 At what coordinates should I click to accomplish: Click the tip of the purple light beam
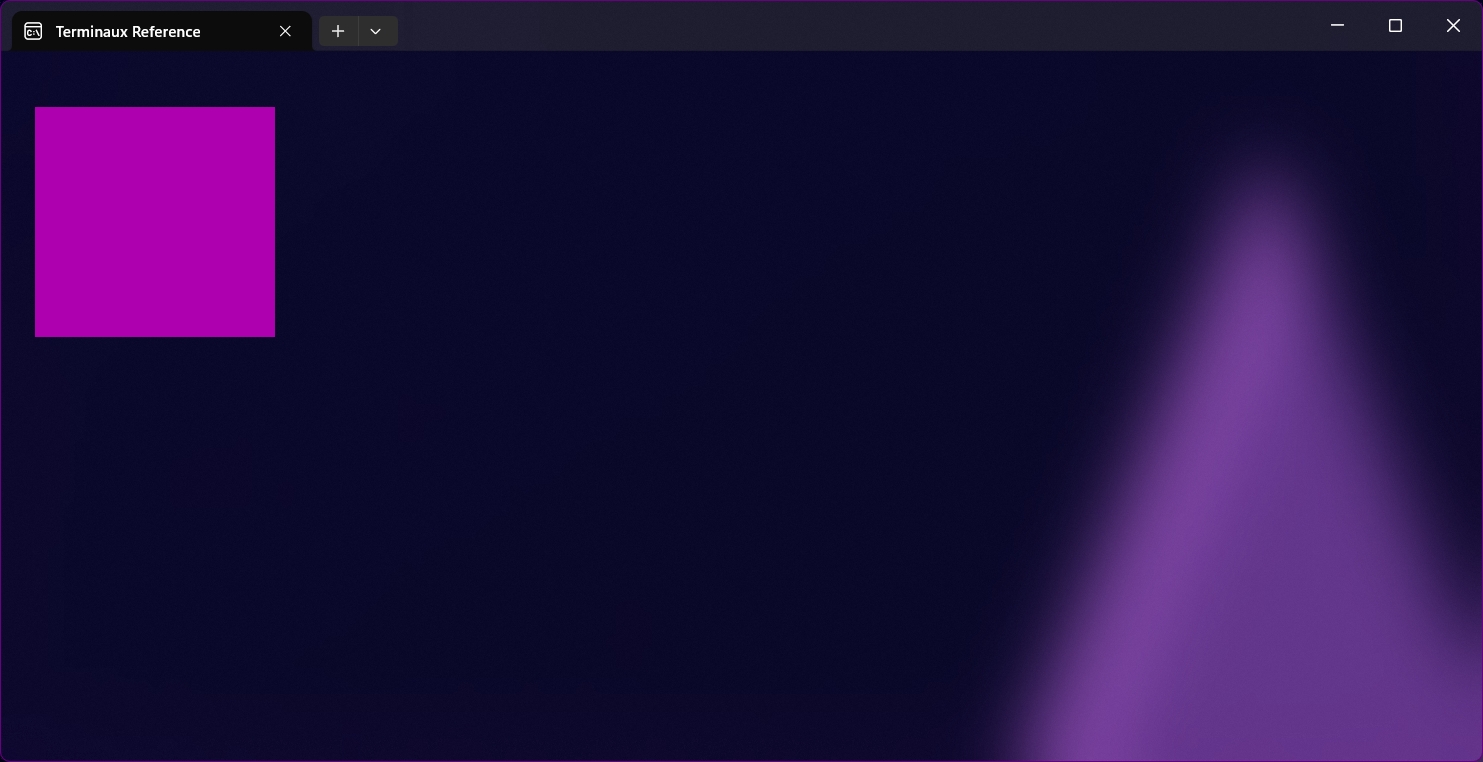(1265, 180)
